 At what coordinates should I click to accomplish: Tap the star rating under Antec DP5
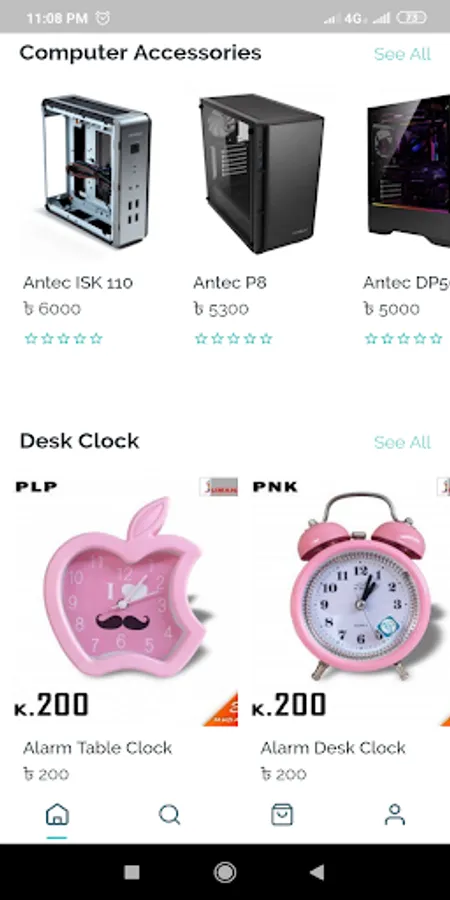pos(404,339)
